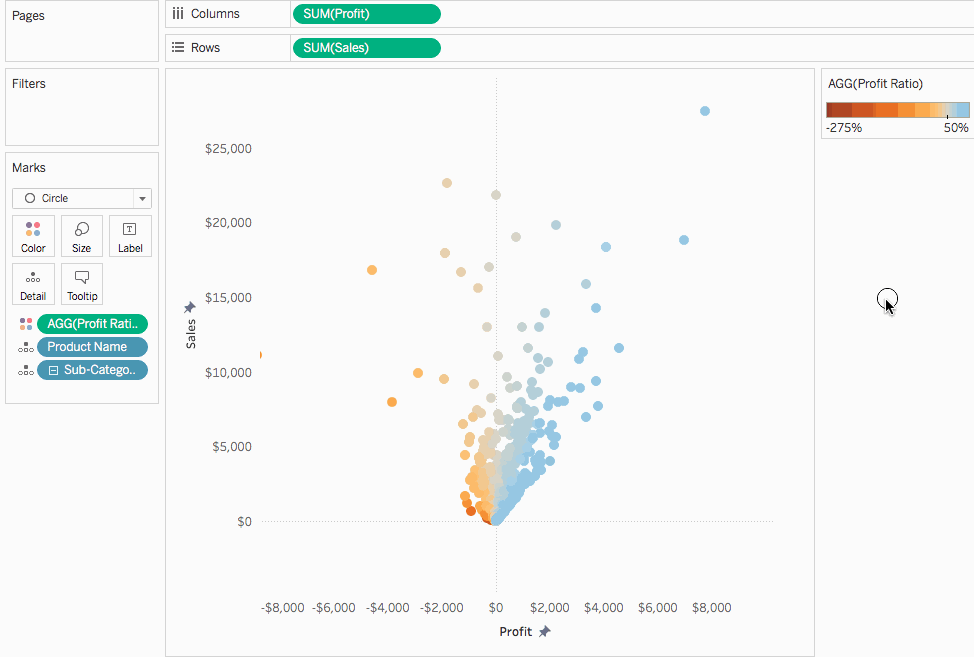
Task: Open the Circle mark type dropdown
Action: click(x=82, y=198)
